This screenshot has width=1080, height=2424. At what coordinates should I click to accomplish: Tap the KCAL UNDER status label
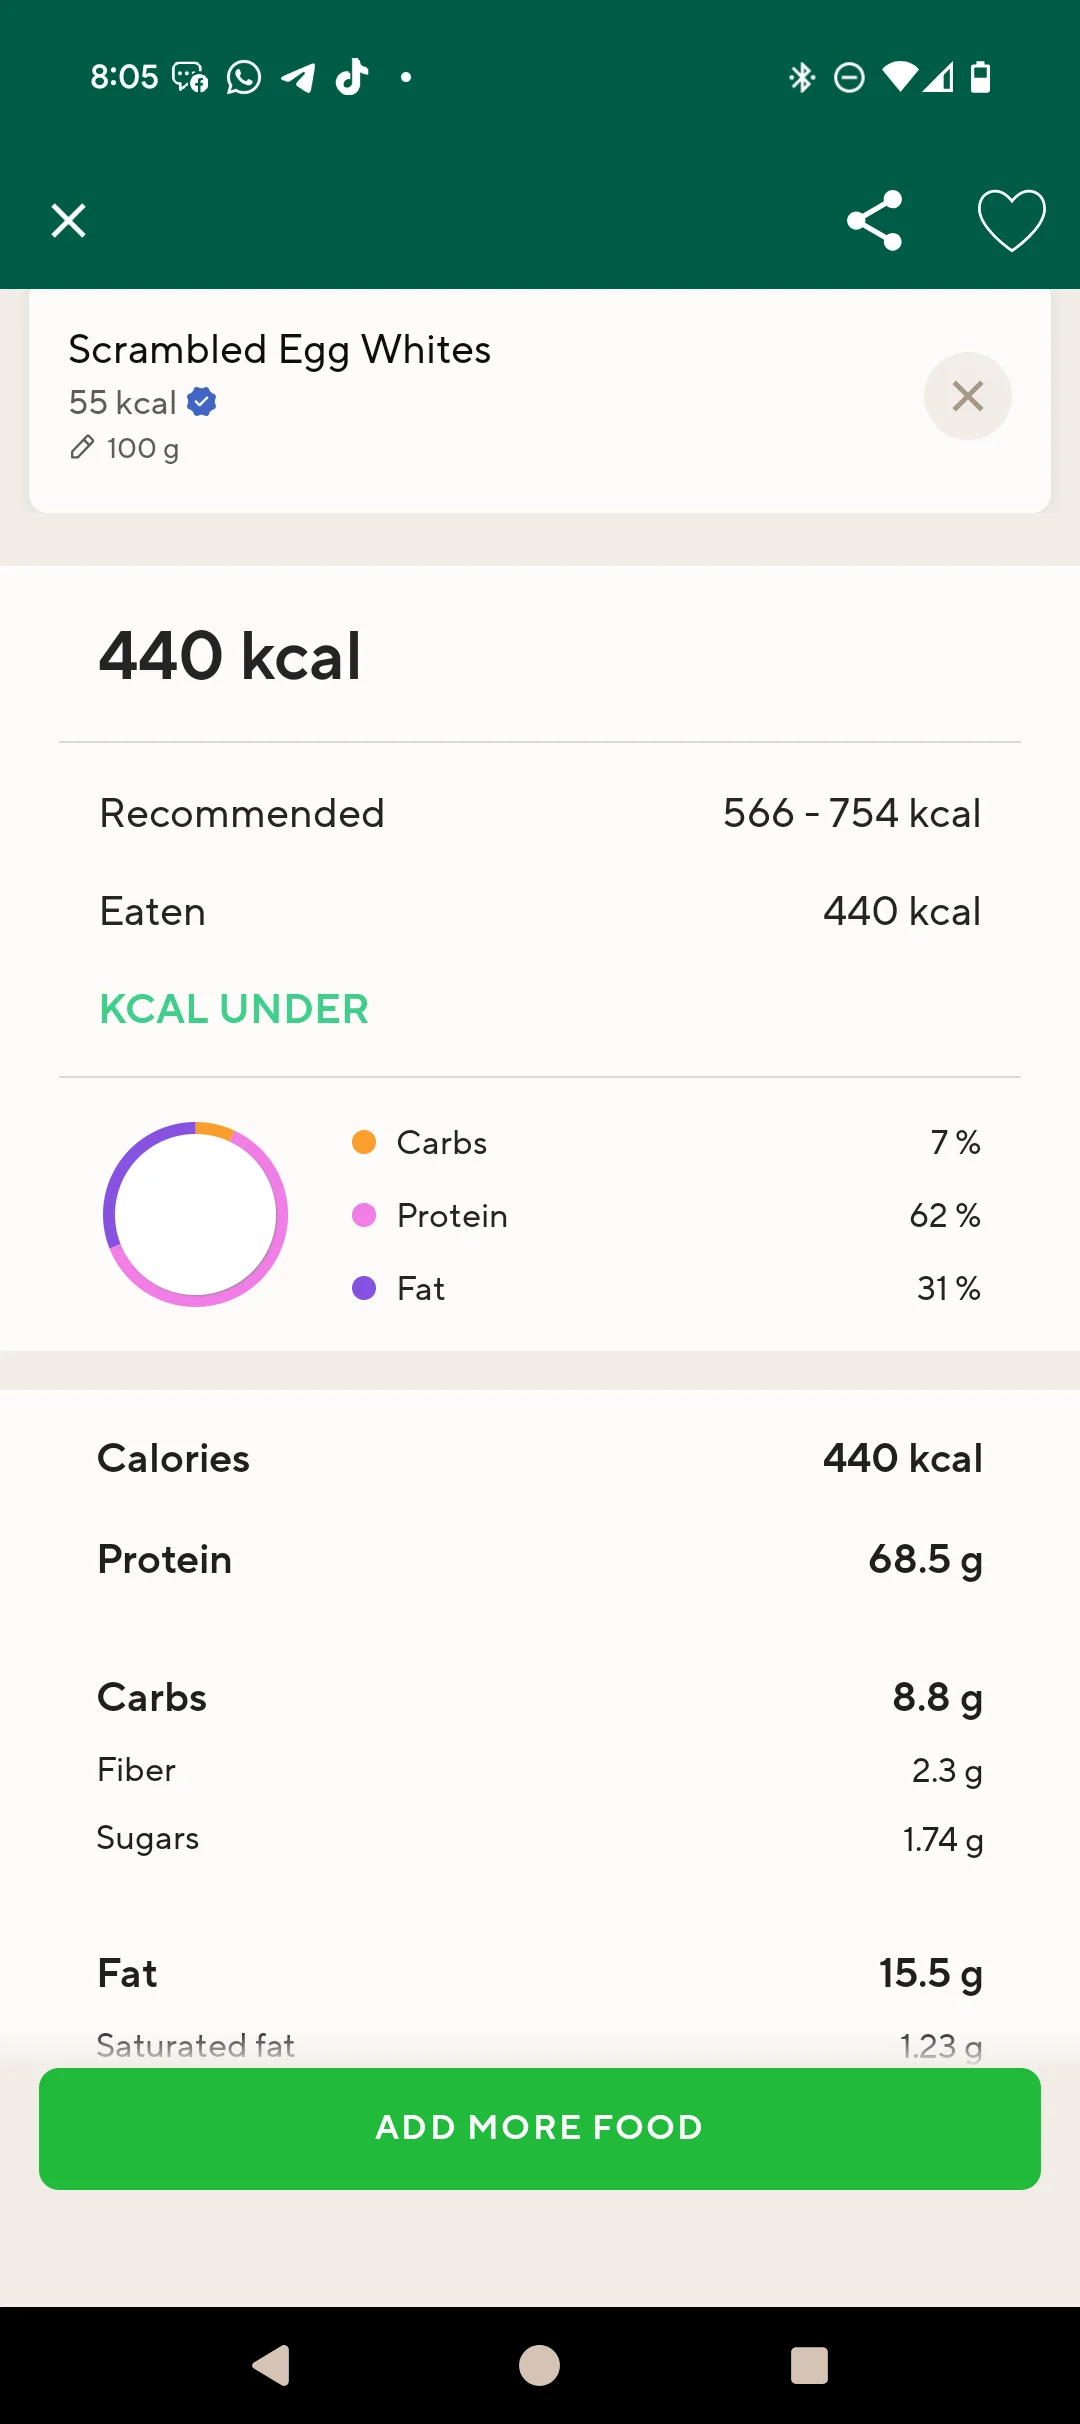(x=234, y=1009)
